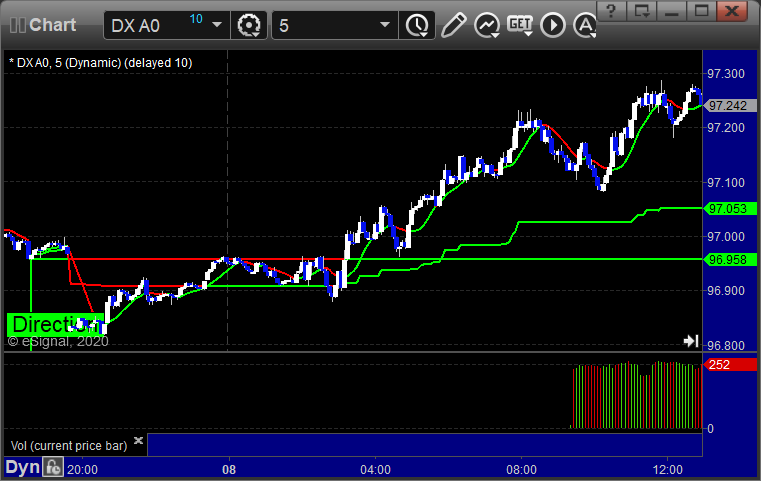This screenshot has height=481, width=761.
Task: Click the DX A0 symbol input field
Action: tap(166, 25)
